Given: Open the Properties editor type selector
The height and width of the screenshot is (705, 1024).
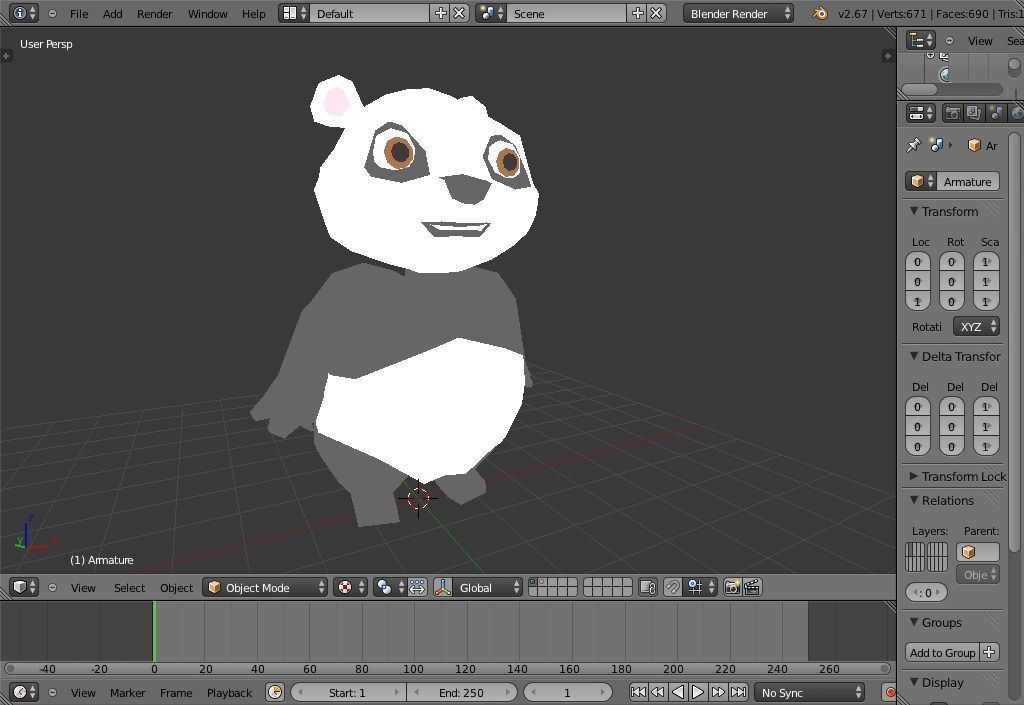Looking at the screenshot, I should click(921, 113).
